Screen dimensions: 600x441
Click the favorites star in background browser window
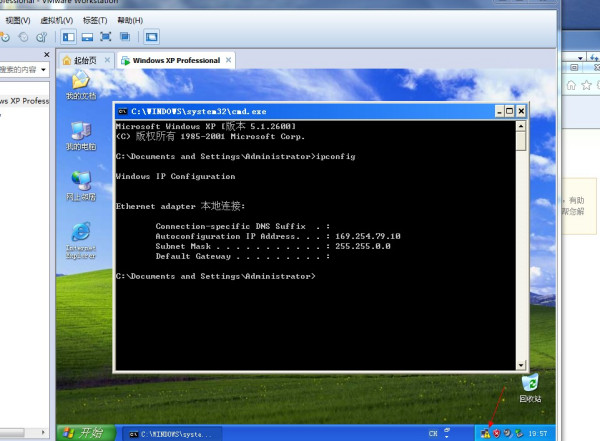(x=586, y=85)
